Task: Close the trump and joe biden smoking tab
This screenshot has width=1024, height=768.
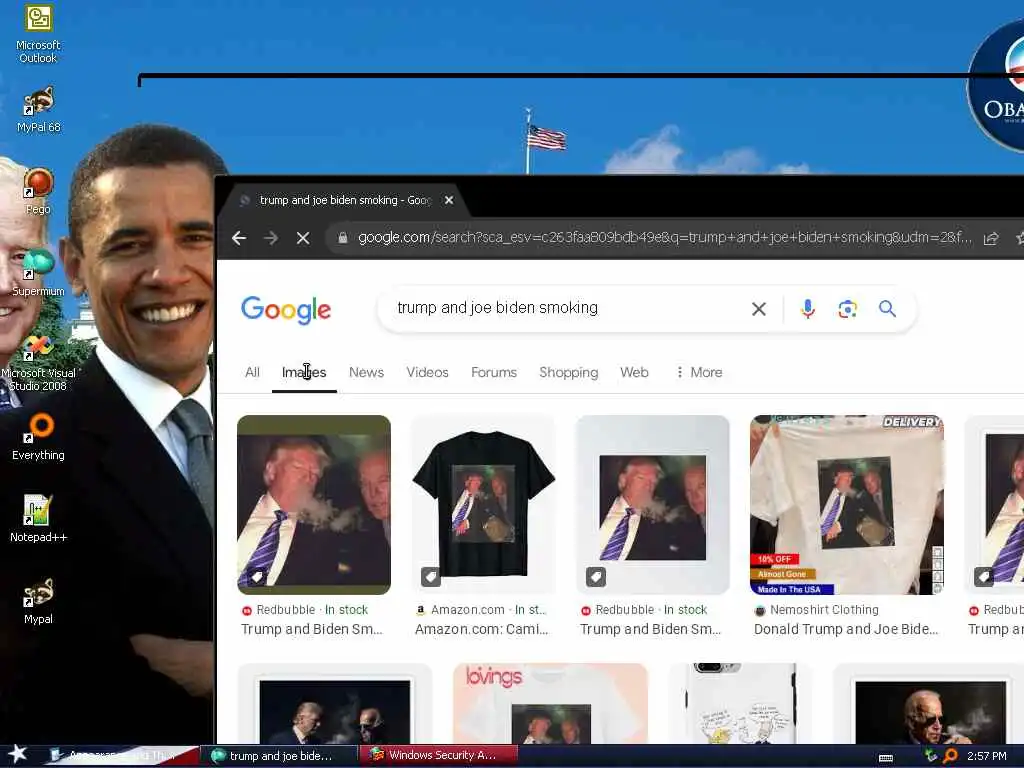Action: 449,200
